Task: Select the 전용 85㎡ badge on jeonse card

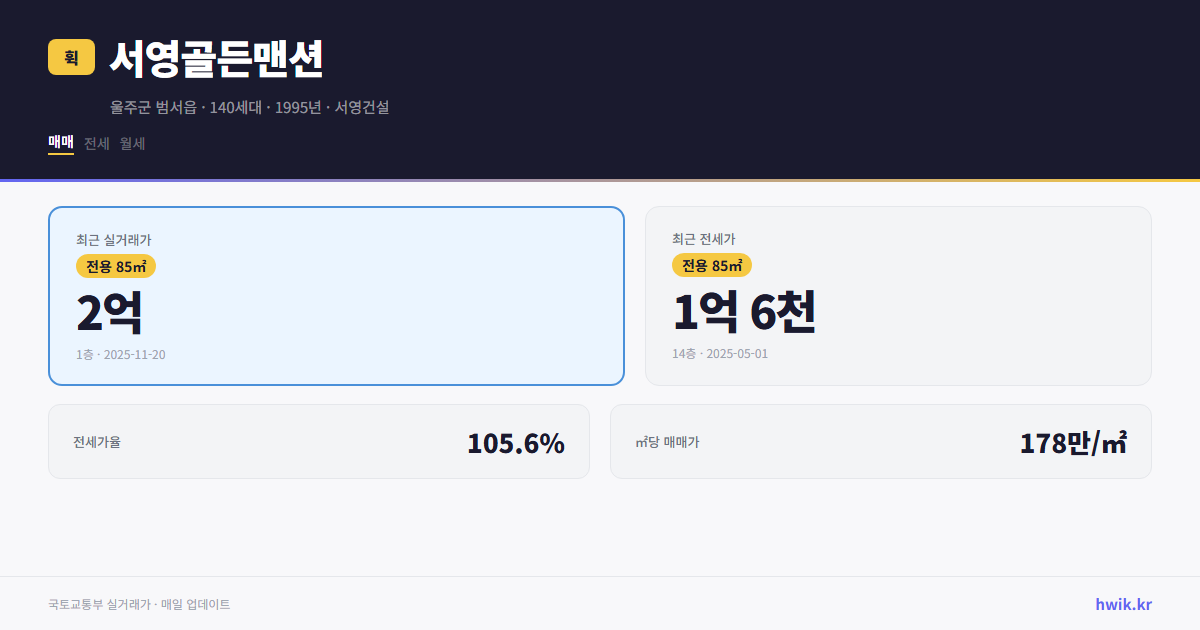Action: click(712, 266)
